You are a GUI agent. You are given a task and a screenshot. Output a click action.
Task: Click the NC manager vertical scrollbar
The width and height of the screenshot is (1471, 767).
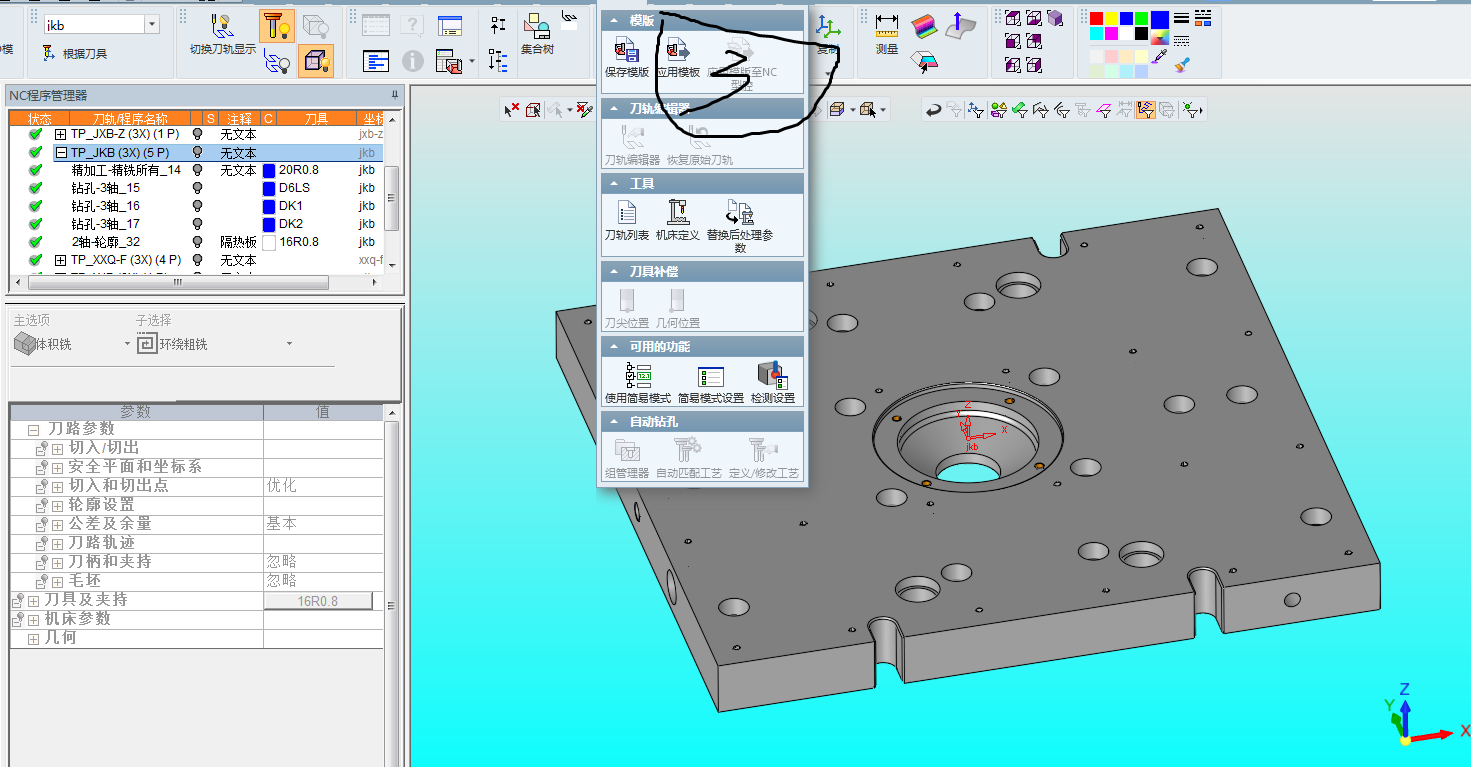coord(392,196)
